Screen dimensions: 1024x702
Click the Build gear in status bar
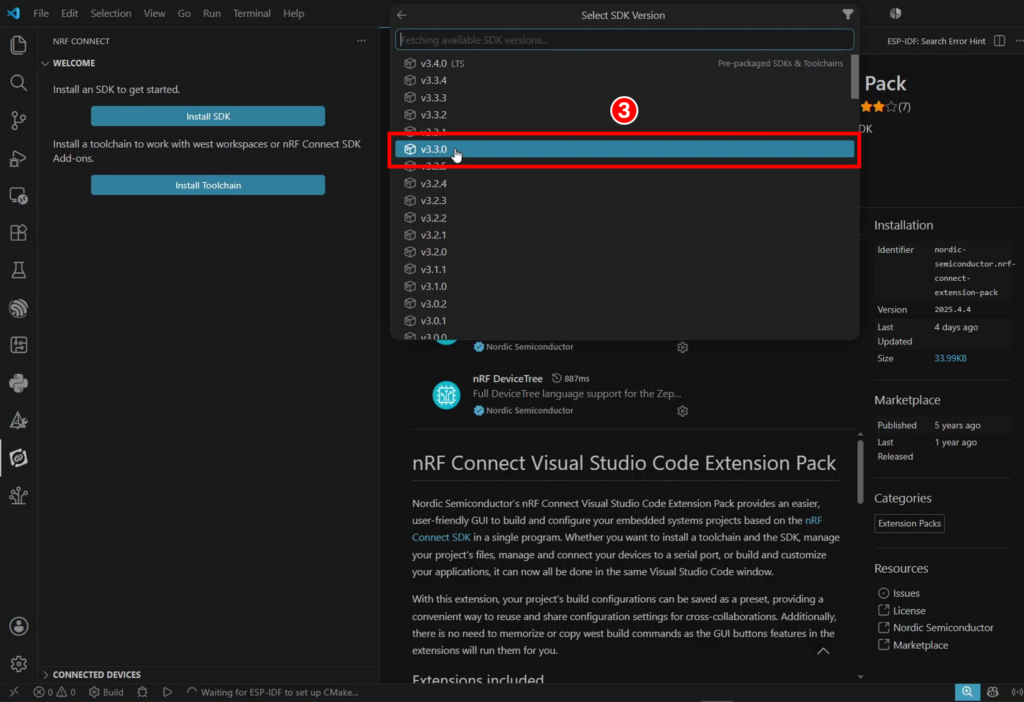point(106,692)
